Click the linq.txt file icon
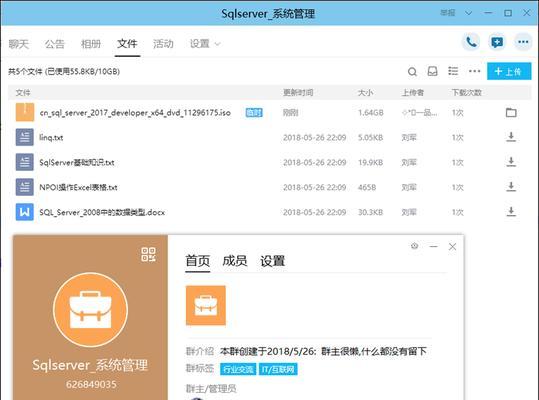Screen dimensions: 539x400 (25, 137)
